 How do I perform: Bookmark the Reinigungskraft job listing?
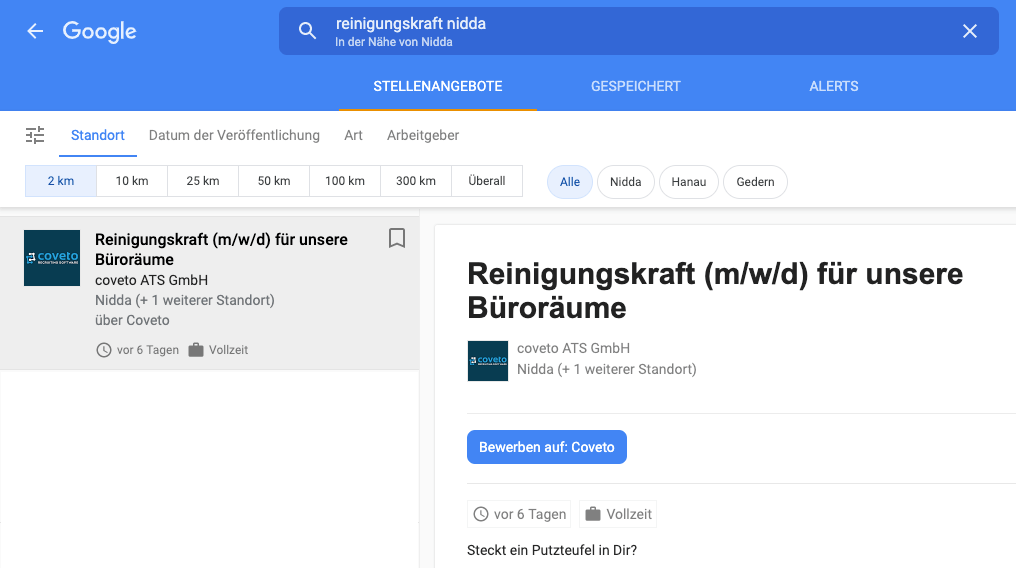click(x=397, y=238)
